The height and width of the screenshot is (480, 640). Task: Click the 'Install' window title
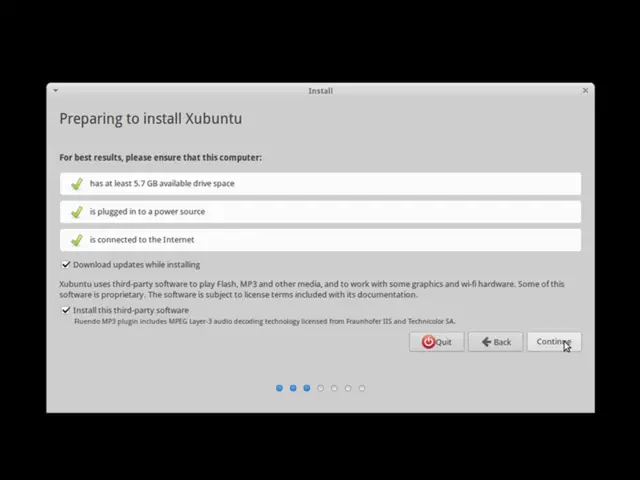pyautogui.click(x=320, y=91)
